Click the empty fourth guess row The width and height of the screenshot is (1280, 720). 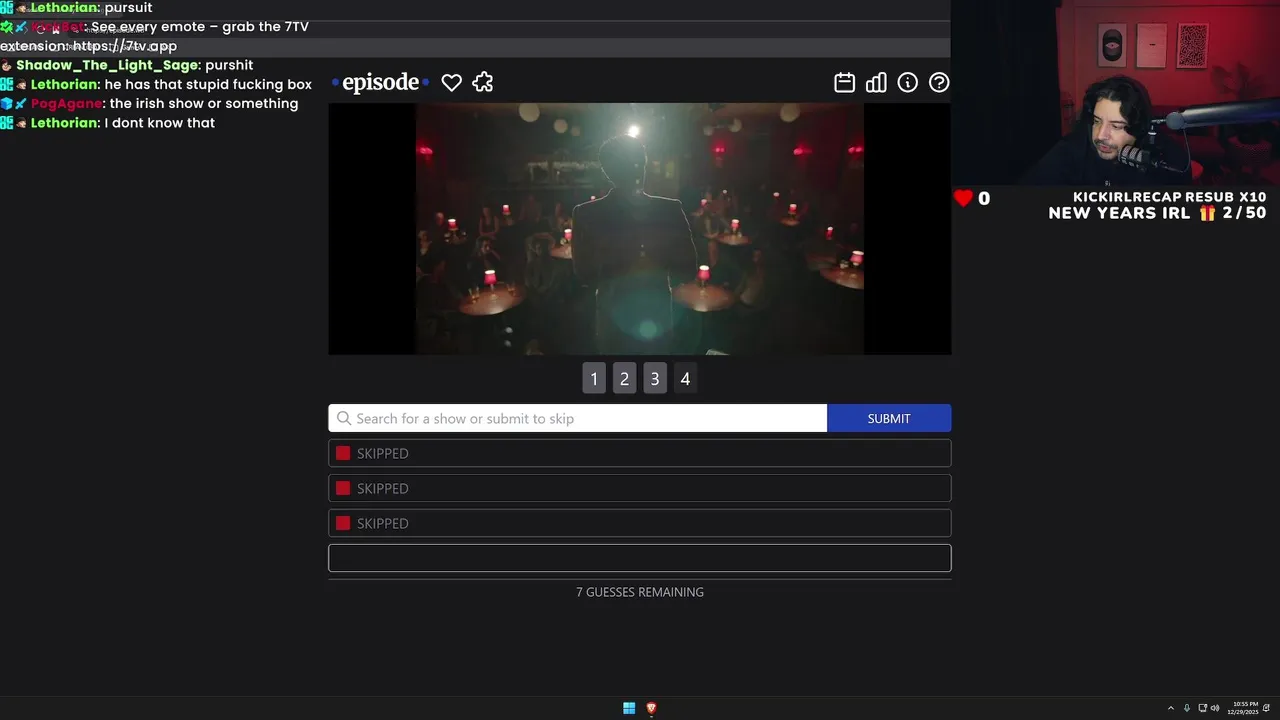click(640, 558)
